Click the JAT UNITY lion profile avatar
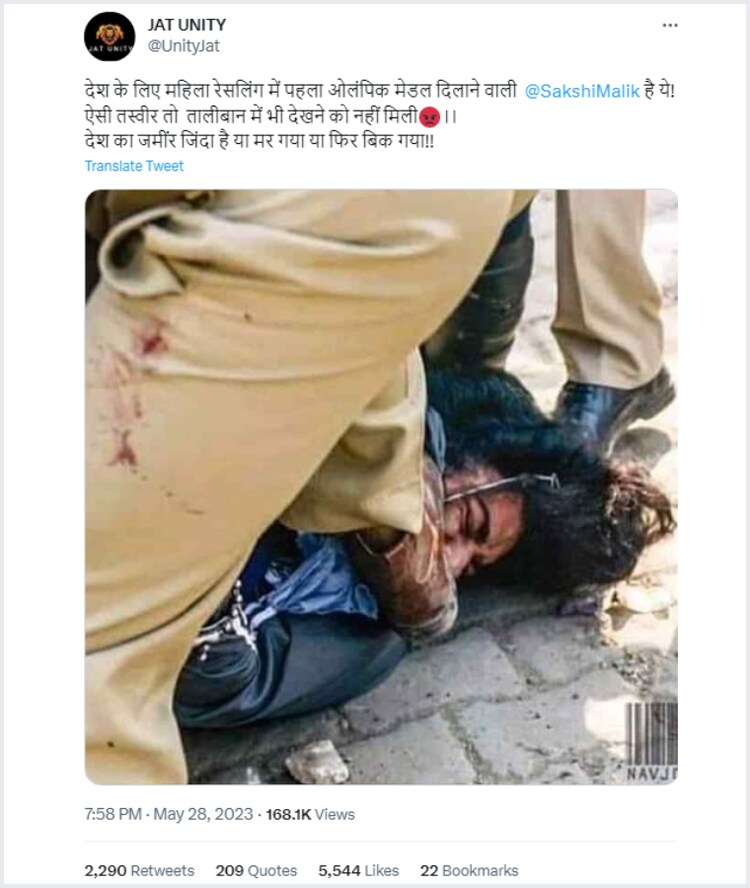This screenshot has height=888, width=750. tap(109, 37)
